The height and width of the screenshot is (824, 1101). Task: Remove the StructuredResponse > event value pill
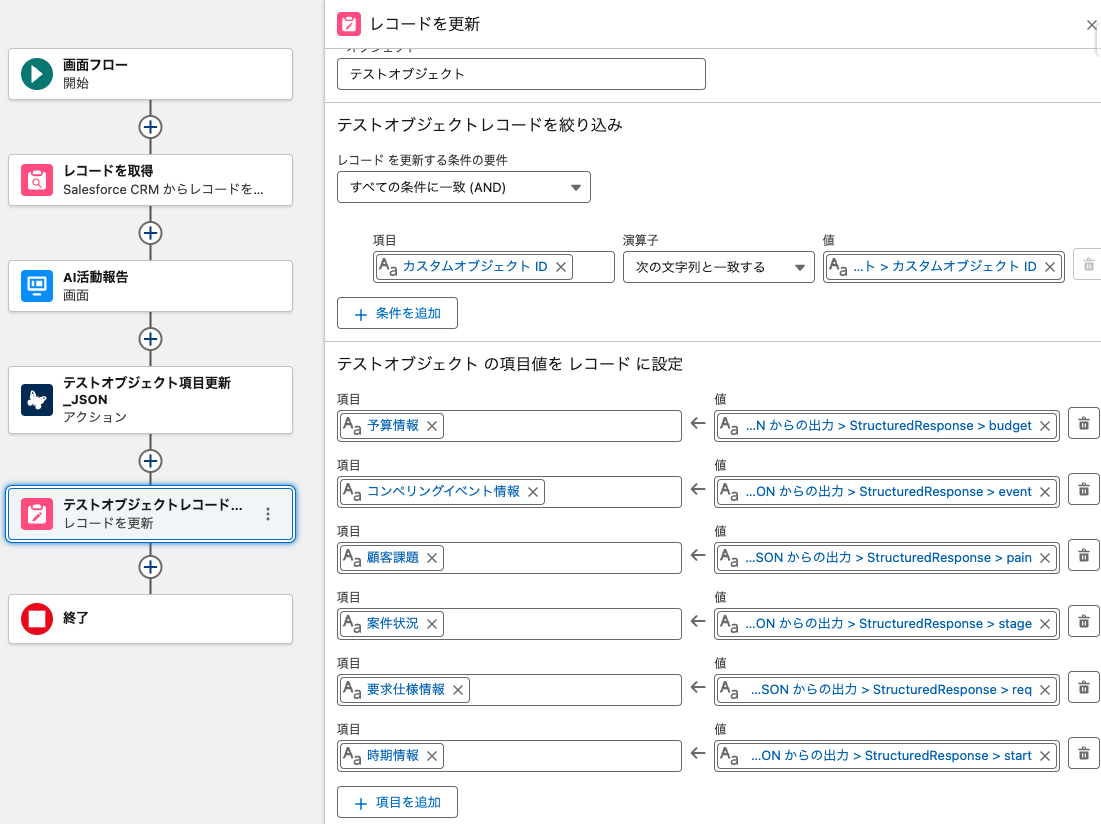tap(1045, 492)
